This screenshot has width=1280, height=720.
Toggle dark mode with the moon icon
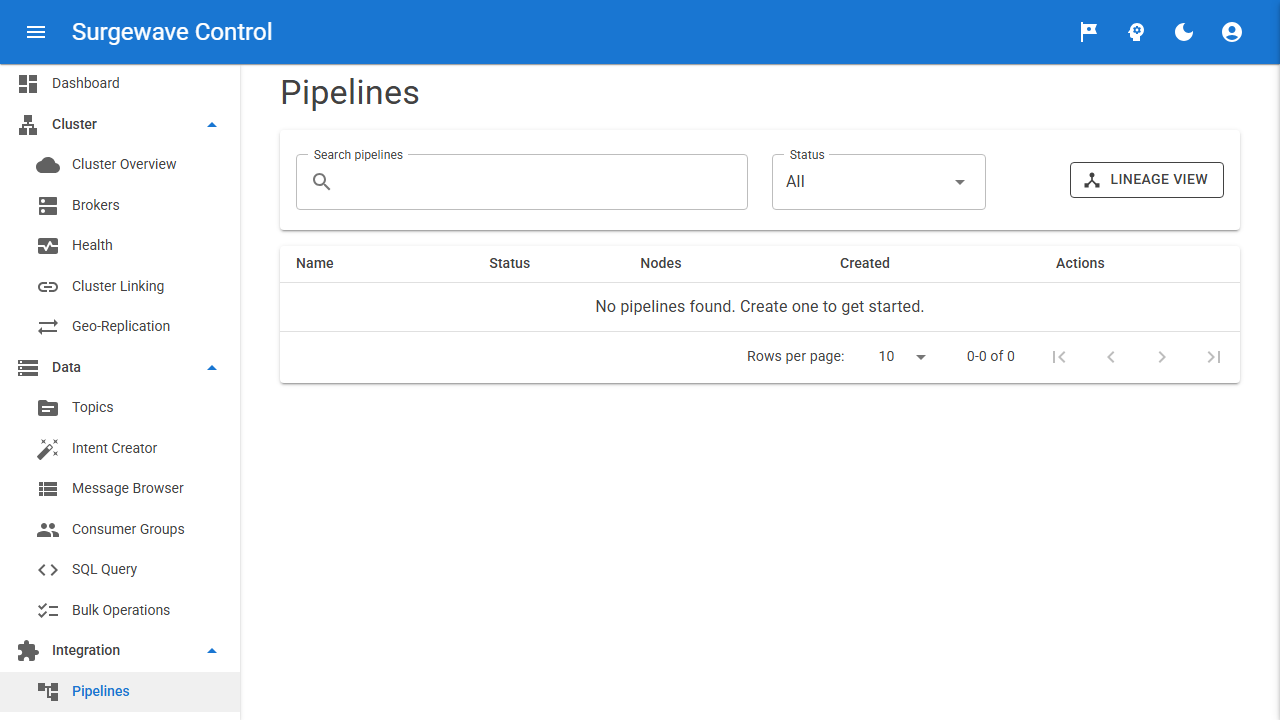[x=1184, y=32]
